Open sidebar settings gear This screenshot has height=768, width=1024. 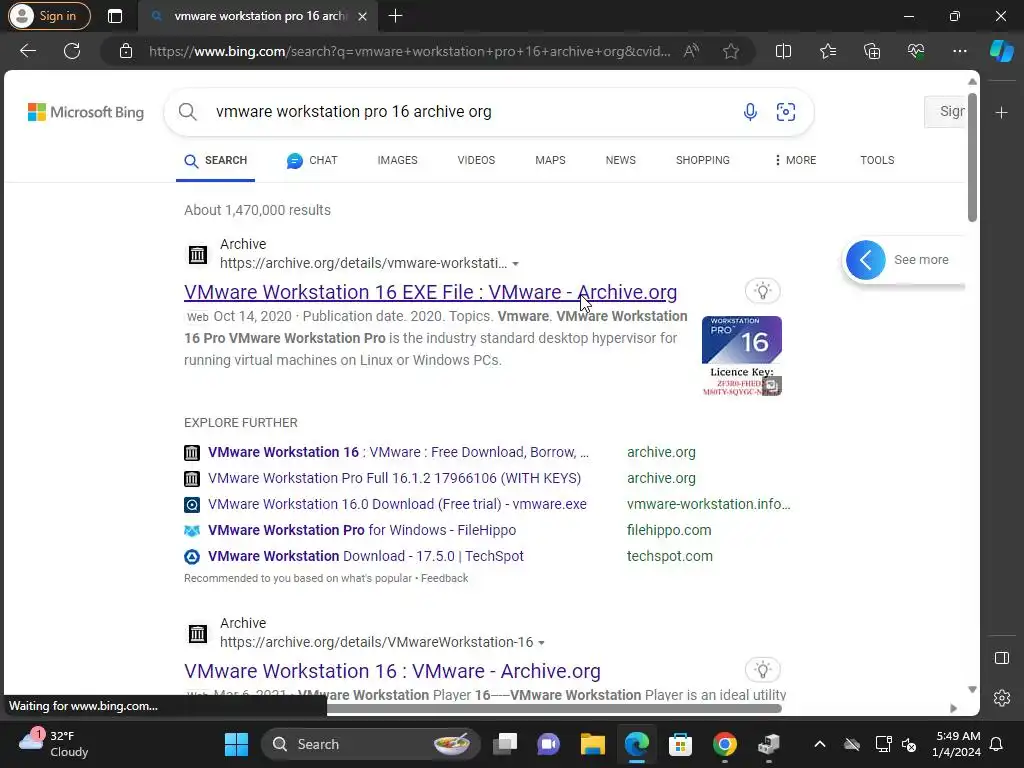pyautogui.click(x=1002, y=698)
